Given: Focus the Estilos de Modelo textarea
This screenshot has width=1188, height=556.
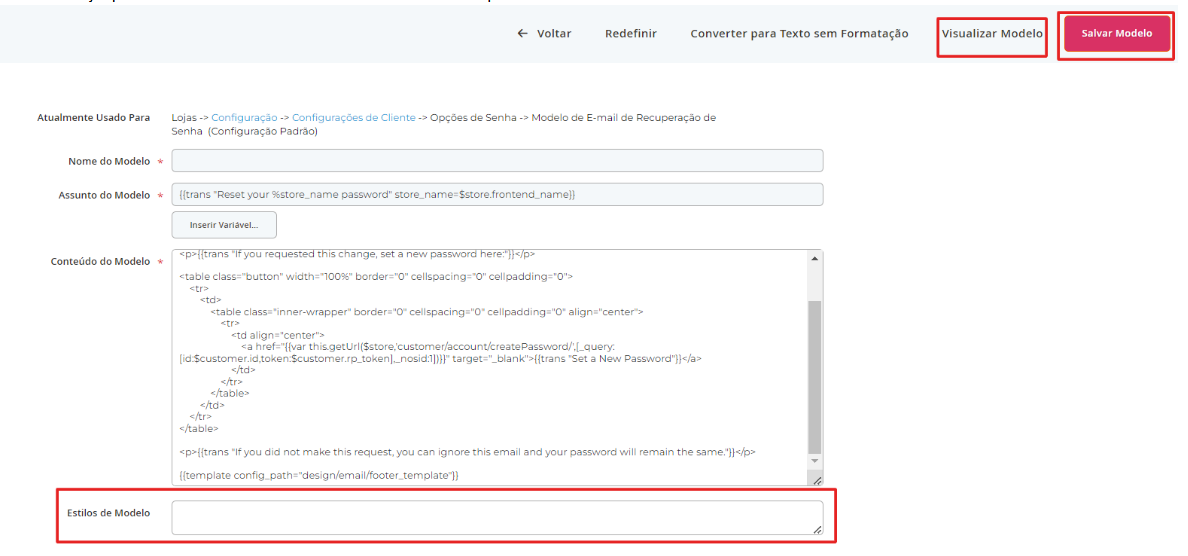Looking at the screenshot, I should [x=497, y=518].
